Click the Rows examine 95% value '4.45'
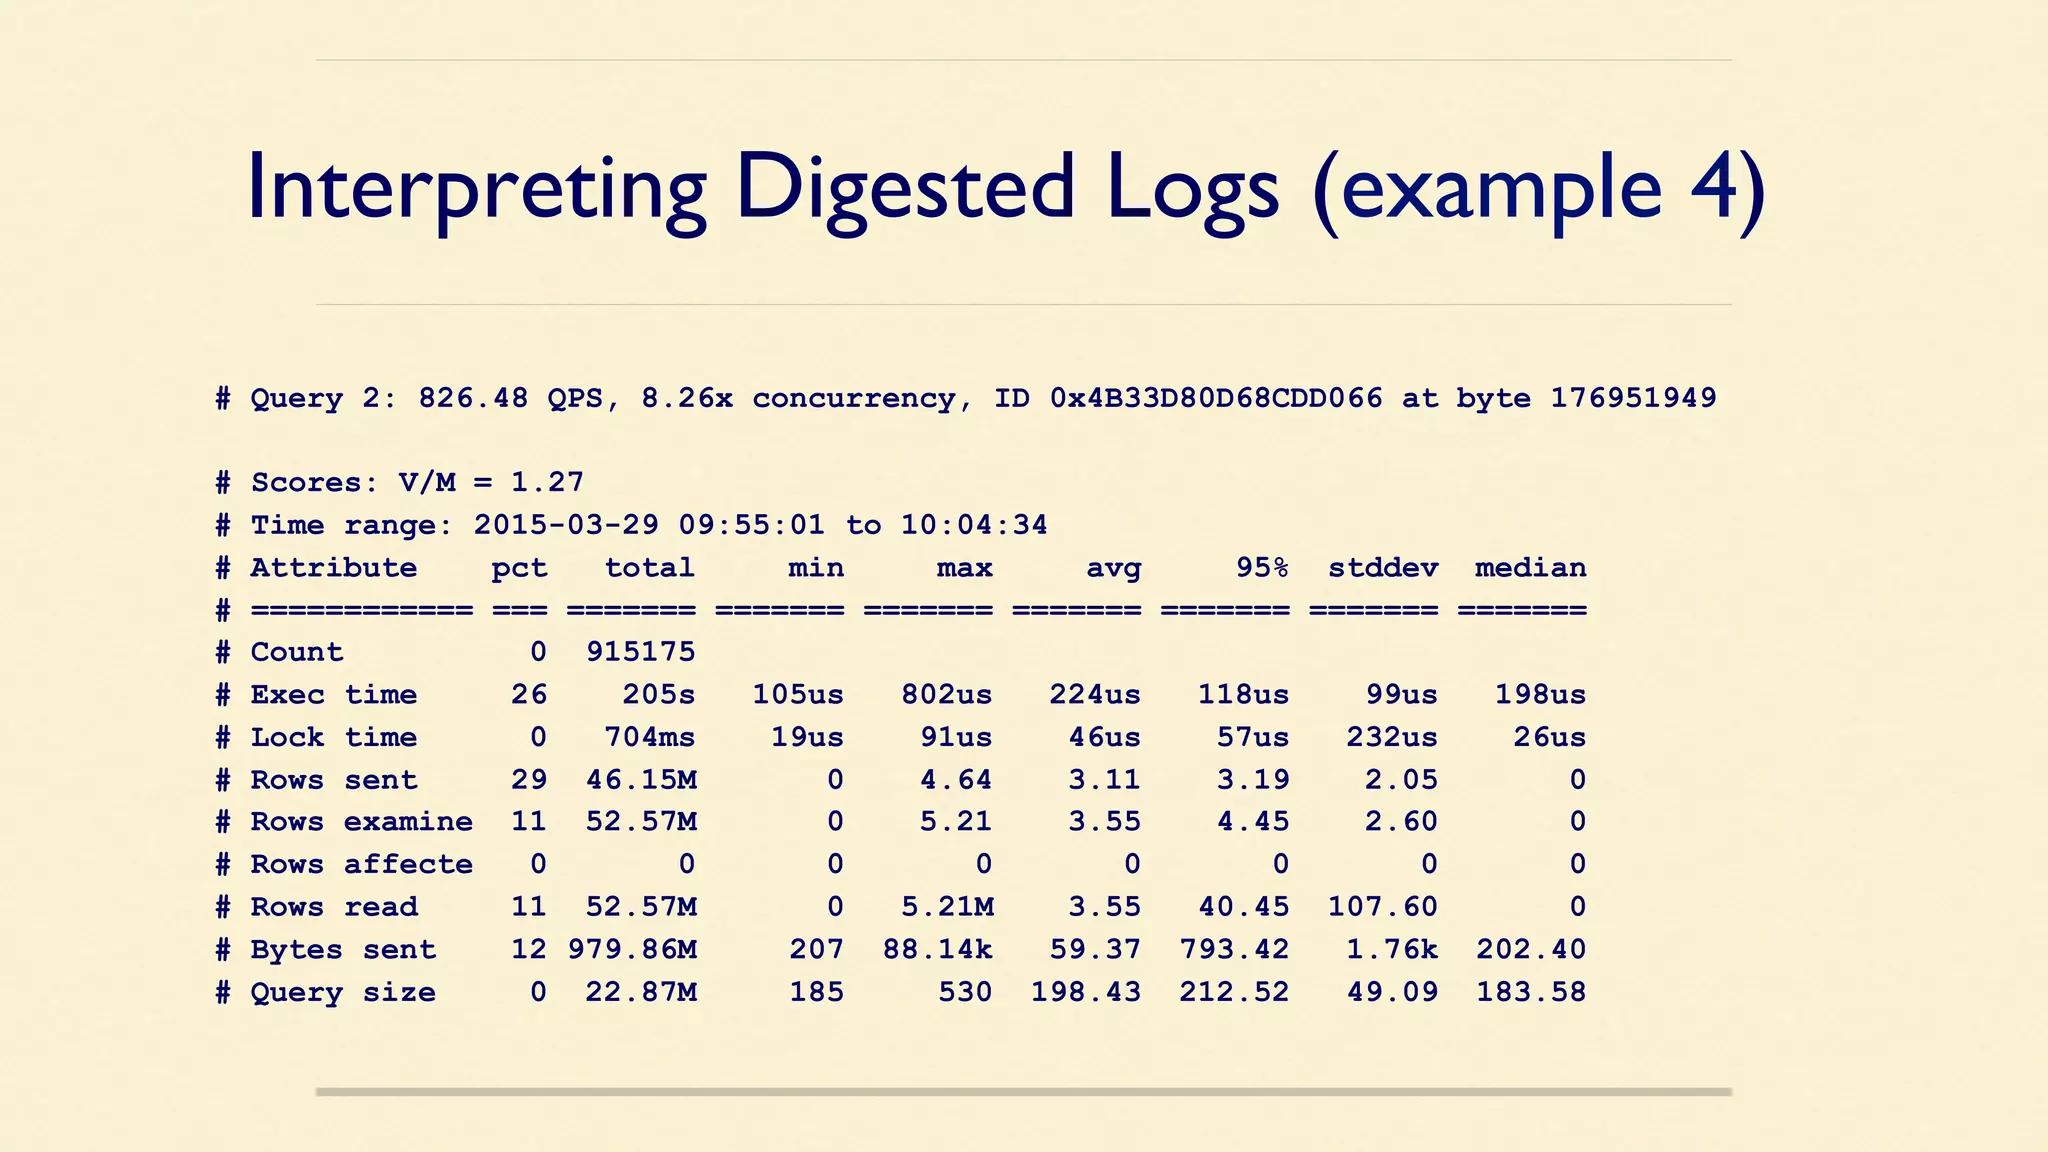The width and height of the screenshot is (2048, 1152). [x=1253, y=822]
